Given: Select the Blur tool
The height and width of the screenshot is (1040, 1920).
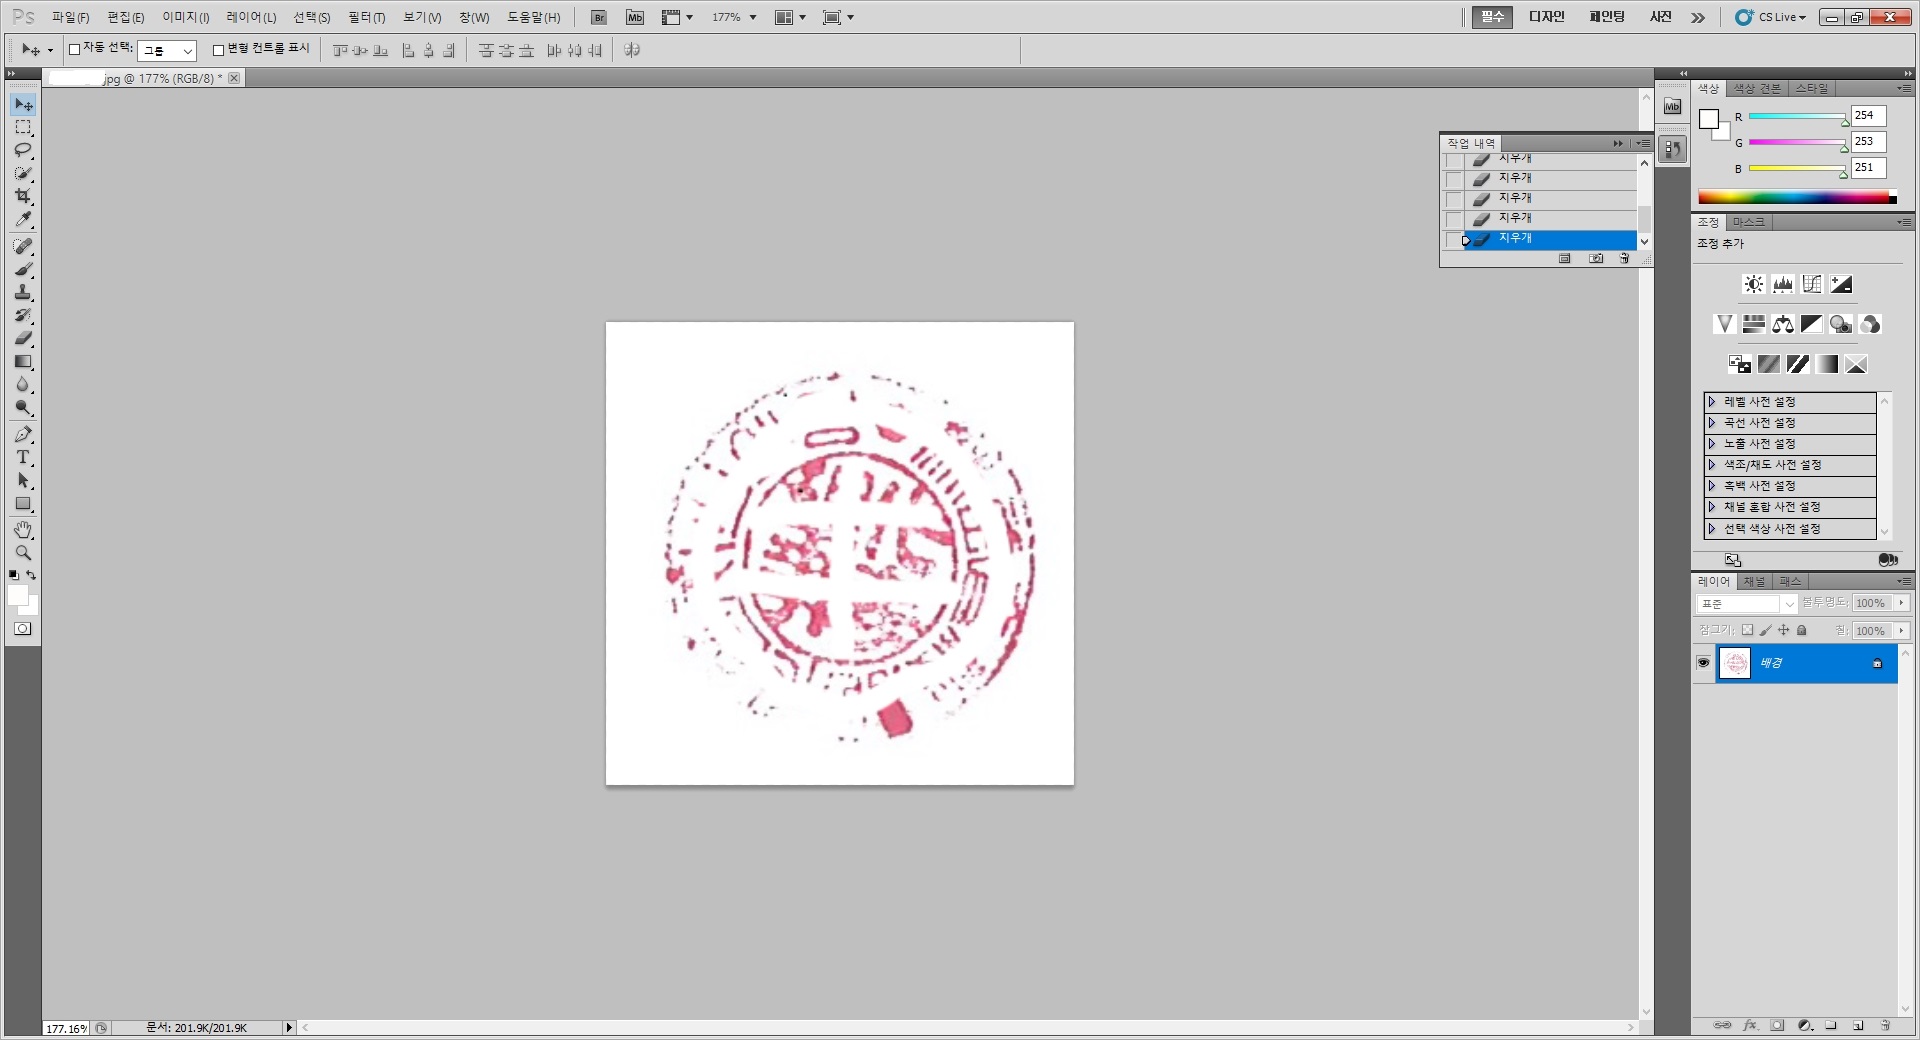Looking at the screenshot, I should click(x=23, y=385).
